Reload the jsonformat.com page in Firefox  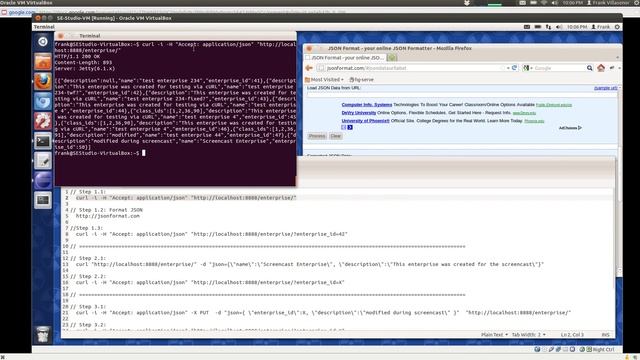tap(514, 68)
